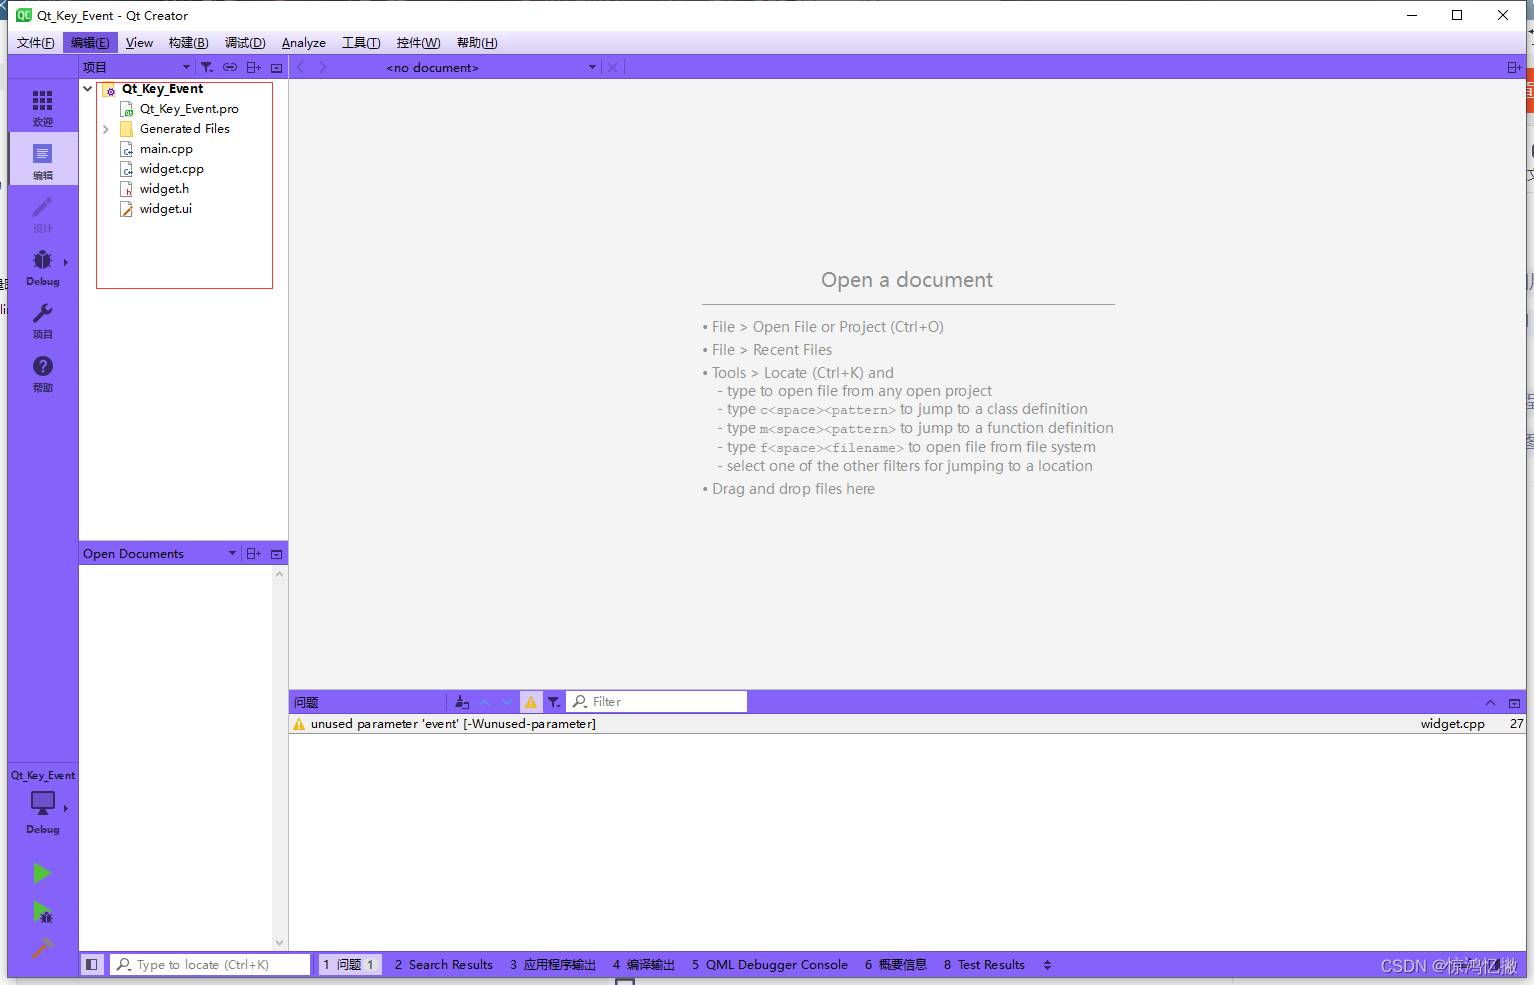The image size is (1534, 985).
Task: Open the View menu
Action: pos(139,42)
